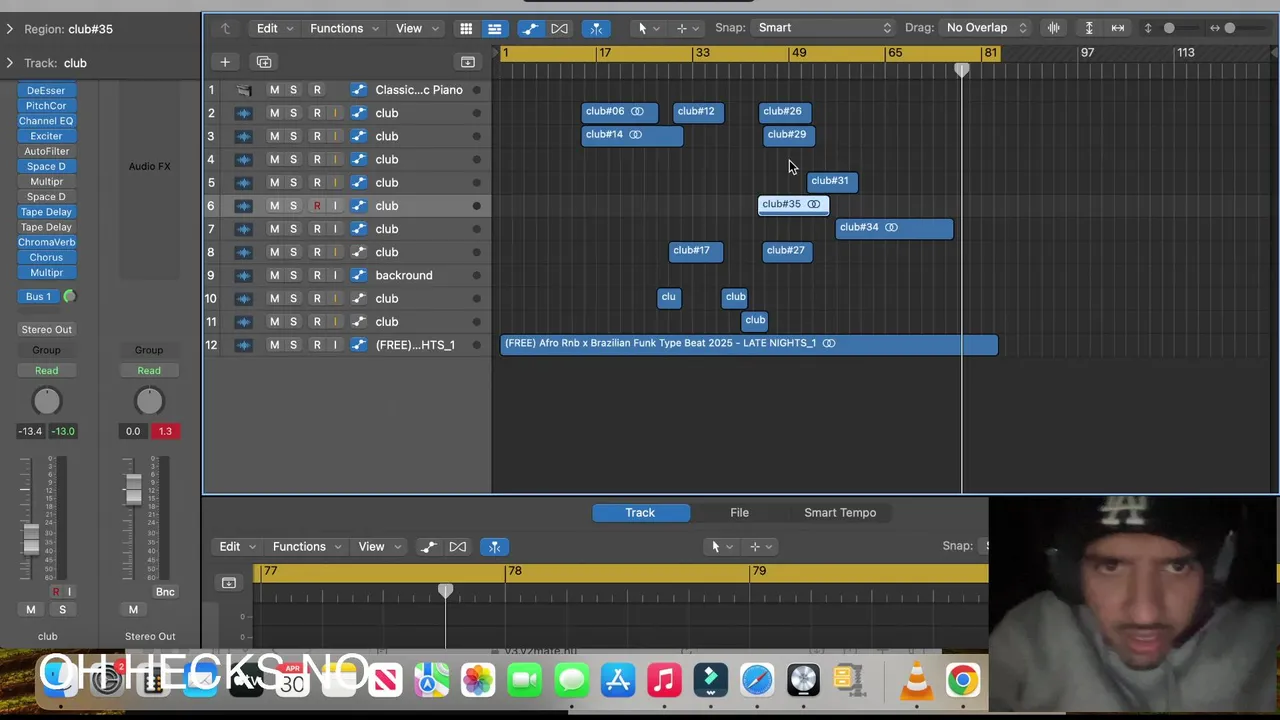The image size is (1280, 720).
Task: Open the Channel EQ plug-in slot
Action: coord(46,121)
